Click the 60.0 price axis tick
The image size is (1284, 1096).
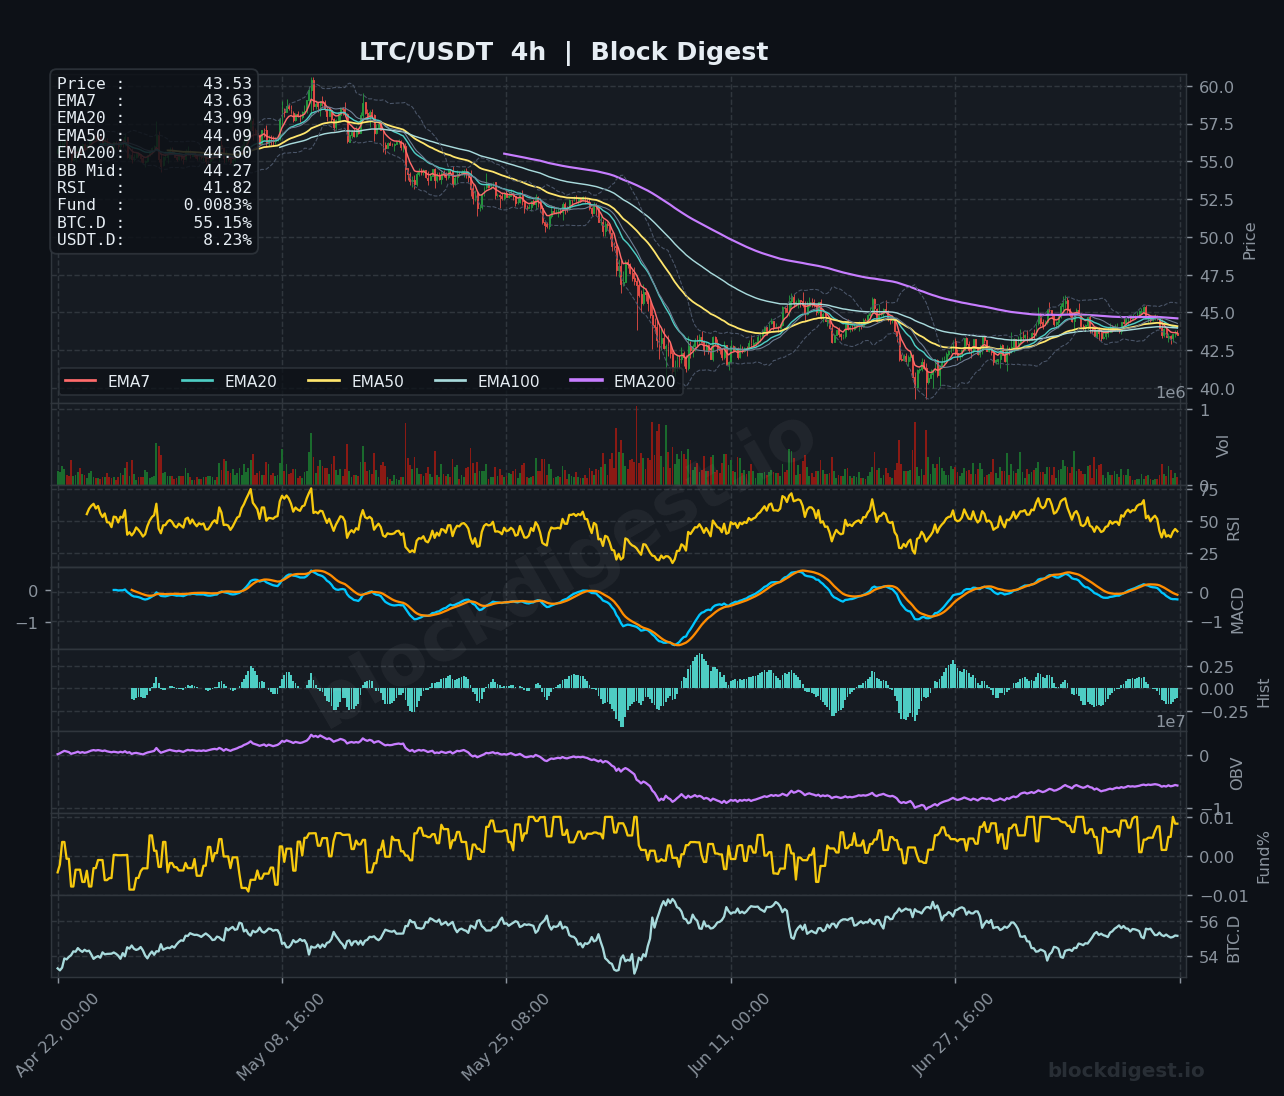(x=1215, y=88)
